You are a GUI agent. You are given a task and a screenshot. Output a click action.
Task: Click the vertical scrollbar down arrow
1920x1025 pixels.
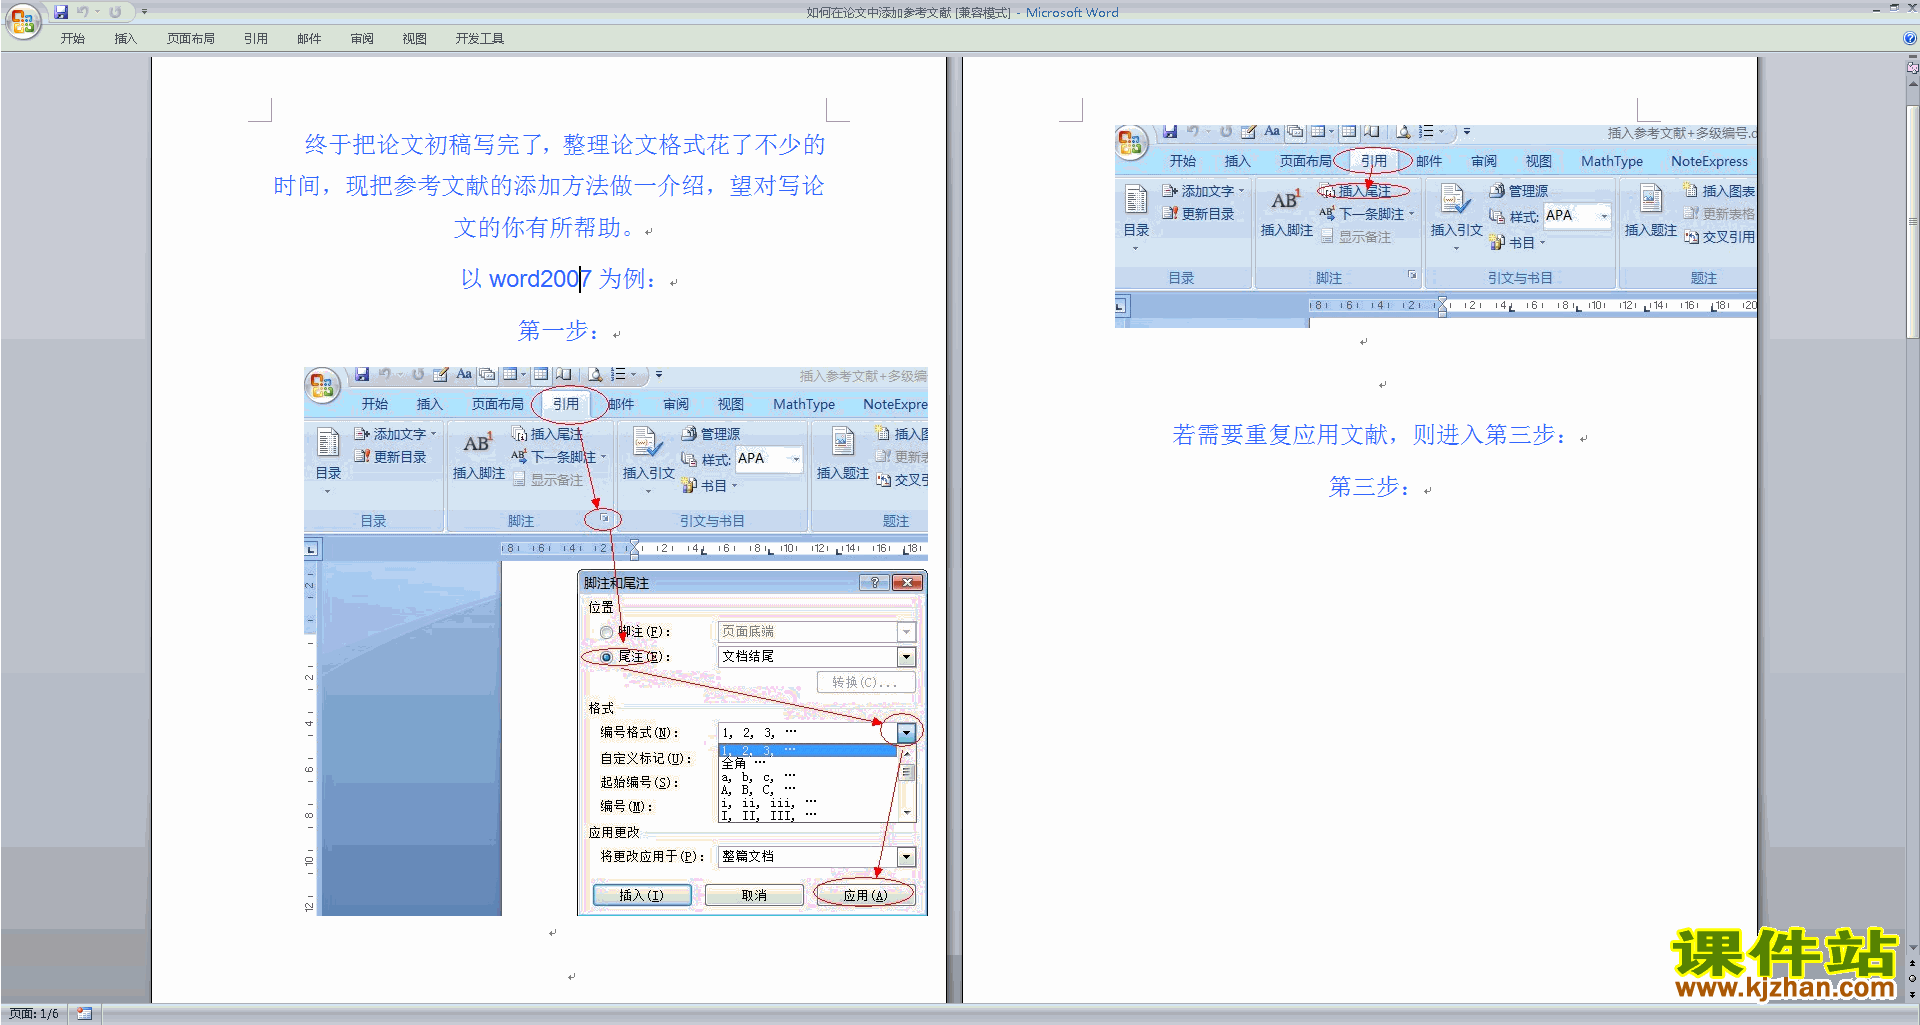coord(1913,947)
